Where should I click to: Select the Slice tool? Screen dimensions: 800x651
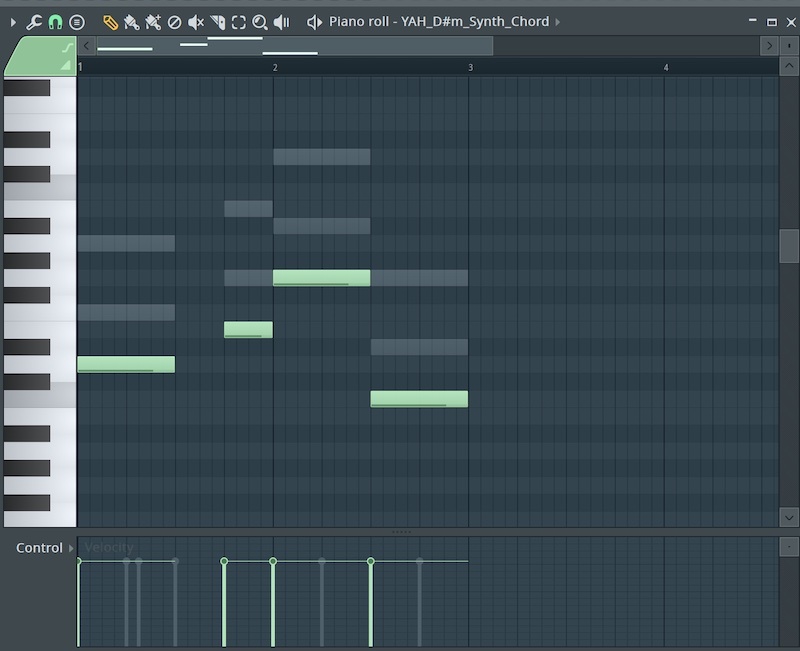[217, 22]
